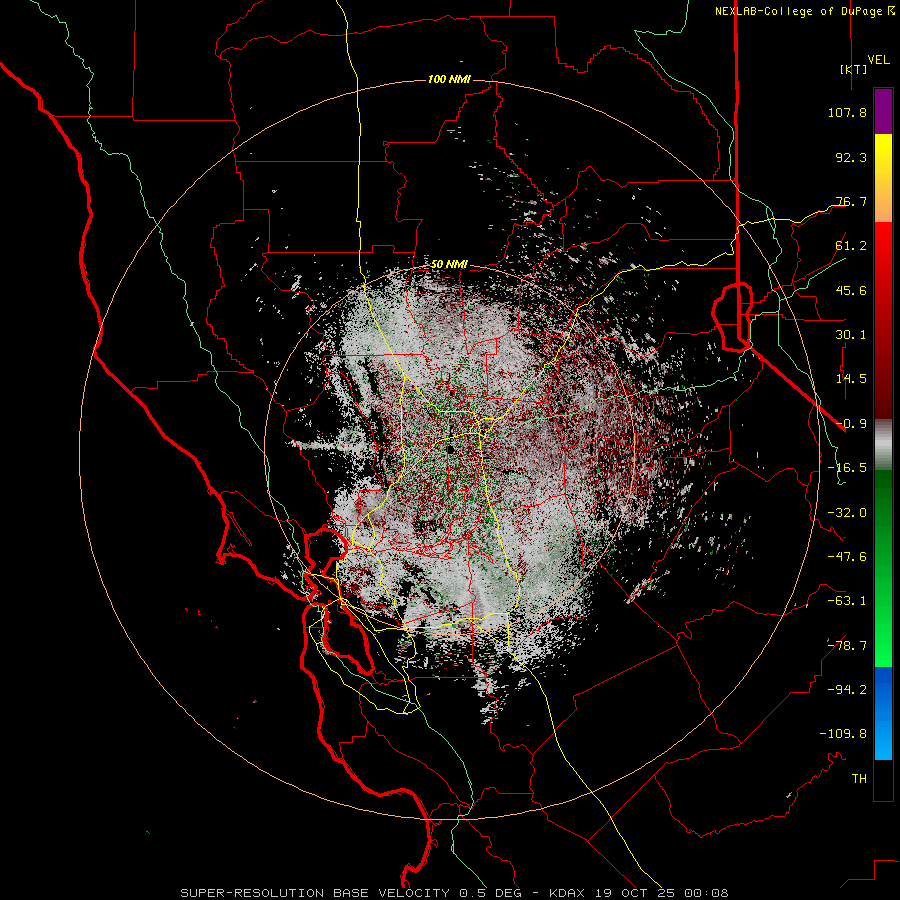Click the Super-Resolution Base Velocity caption text
Screen dimensions: 900x900
[x=455, y=893]
